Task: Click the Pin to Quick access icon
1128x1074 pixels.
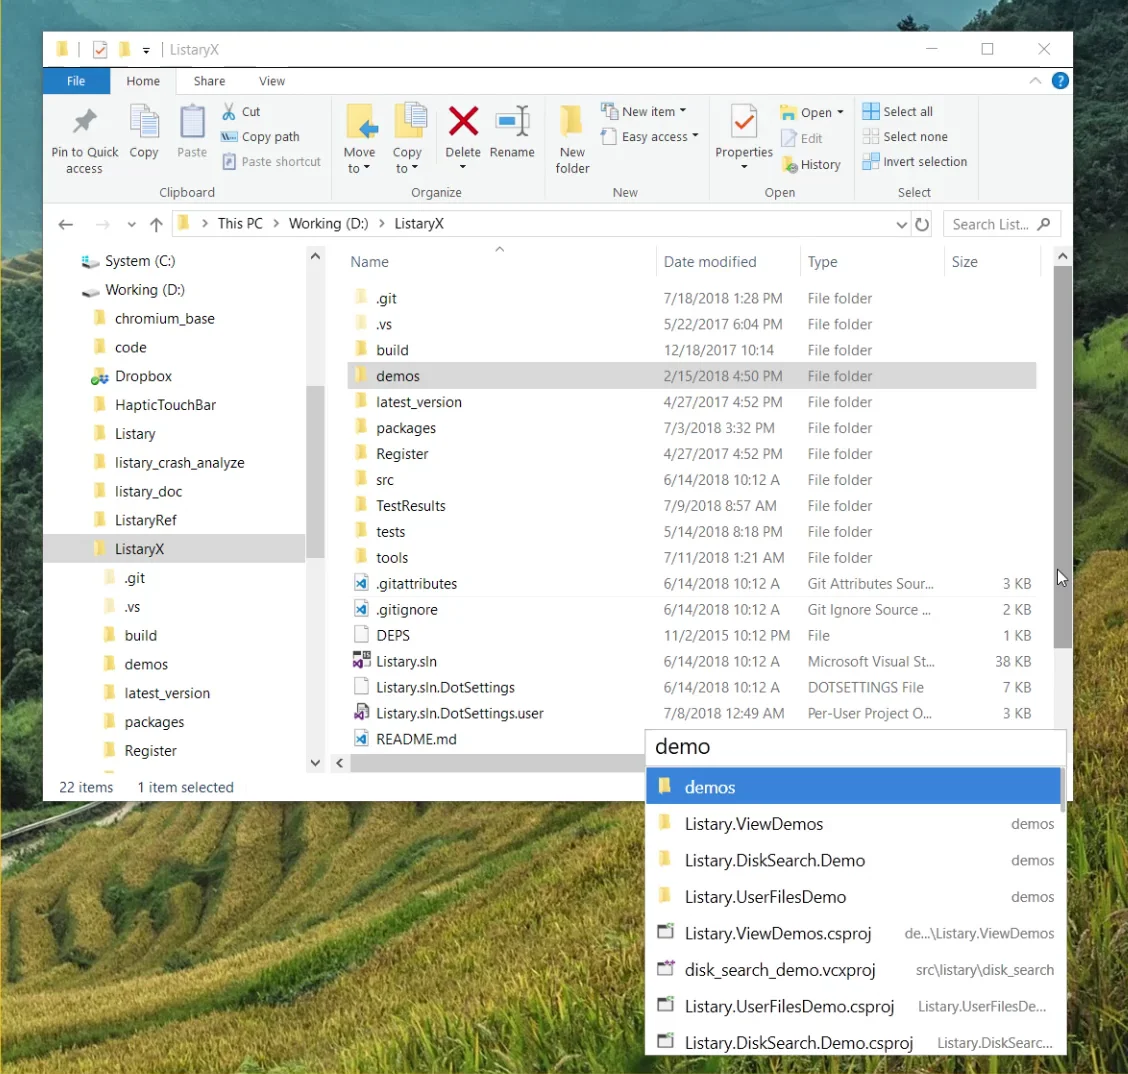Action: [84, 124]
